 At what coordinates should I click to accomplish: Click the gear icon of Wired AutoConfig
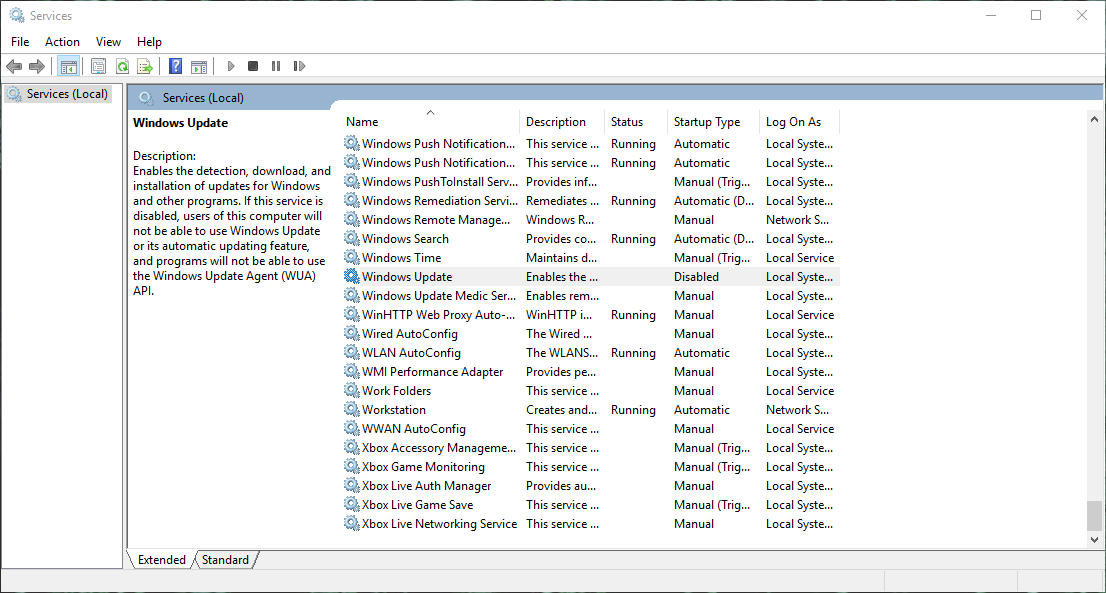(351, 334)
